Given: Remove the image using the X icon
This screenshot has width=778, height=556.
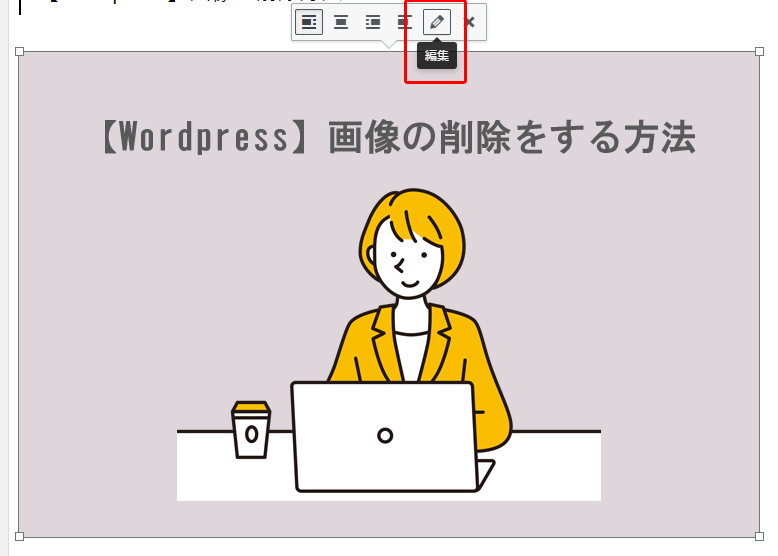Looking at the screenshot, I should coord(469,22).
